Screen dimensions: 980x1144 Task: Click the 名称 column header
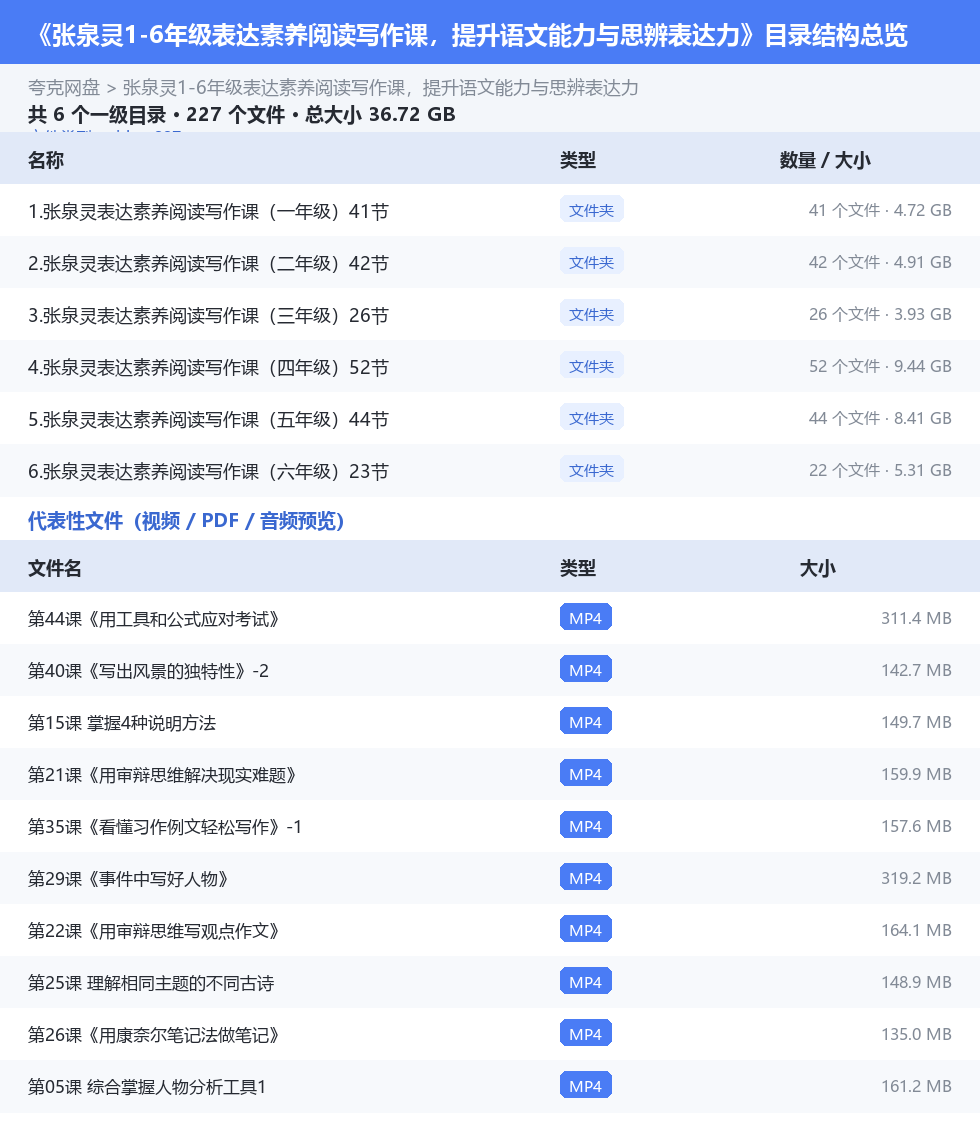pos(46,161)
